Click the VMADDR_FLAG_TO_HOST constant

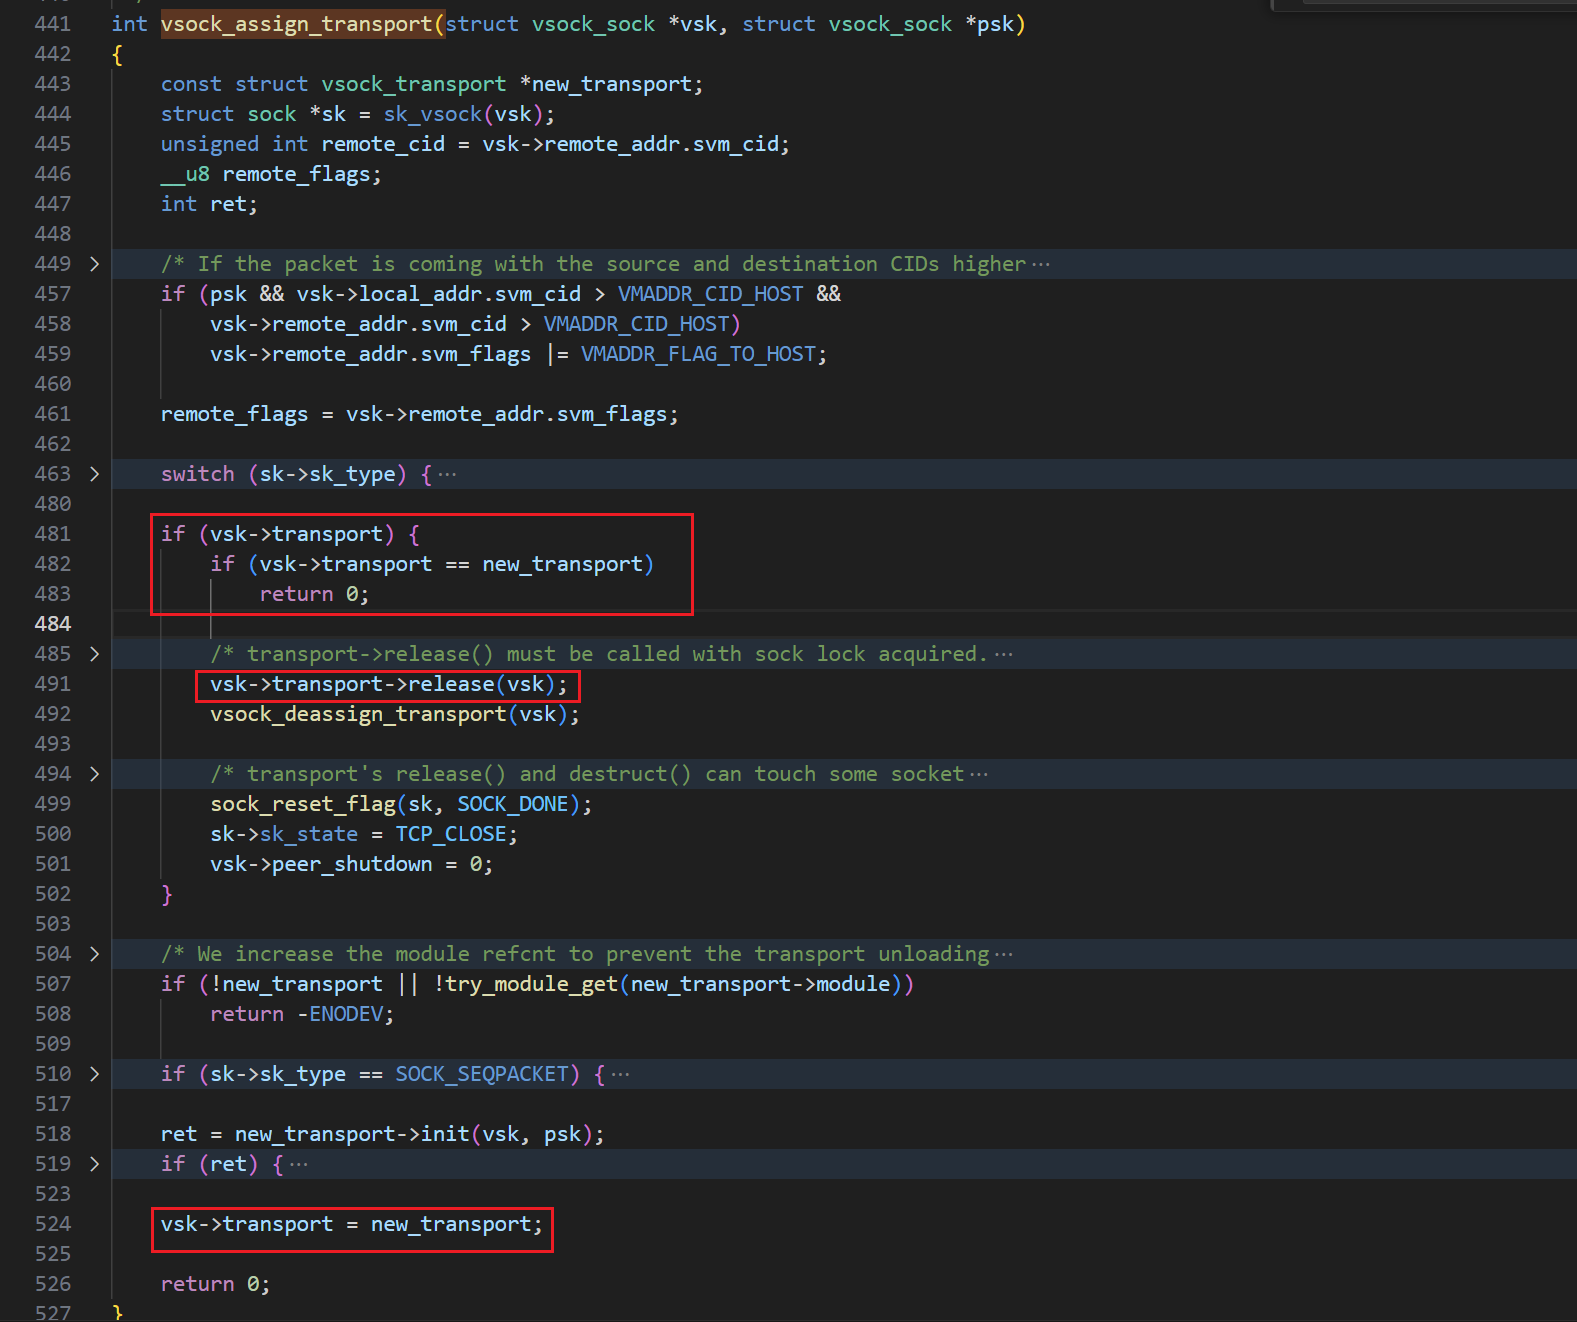(698, 354)
